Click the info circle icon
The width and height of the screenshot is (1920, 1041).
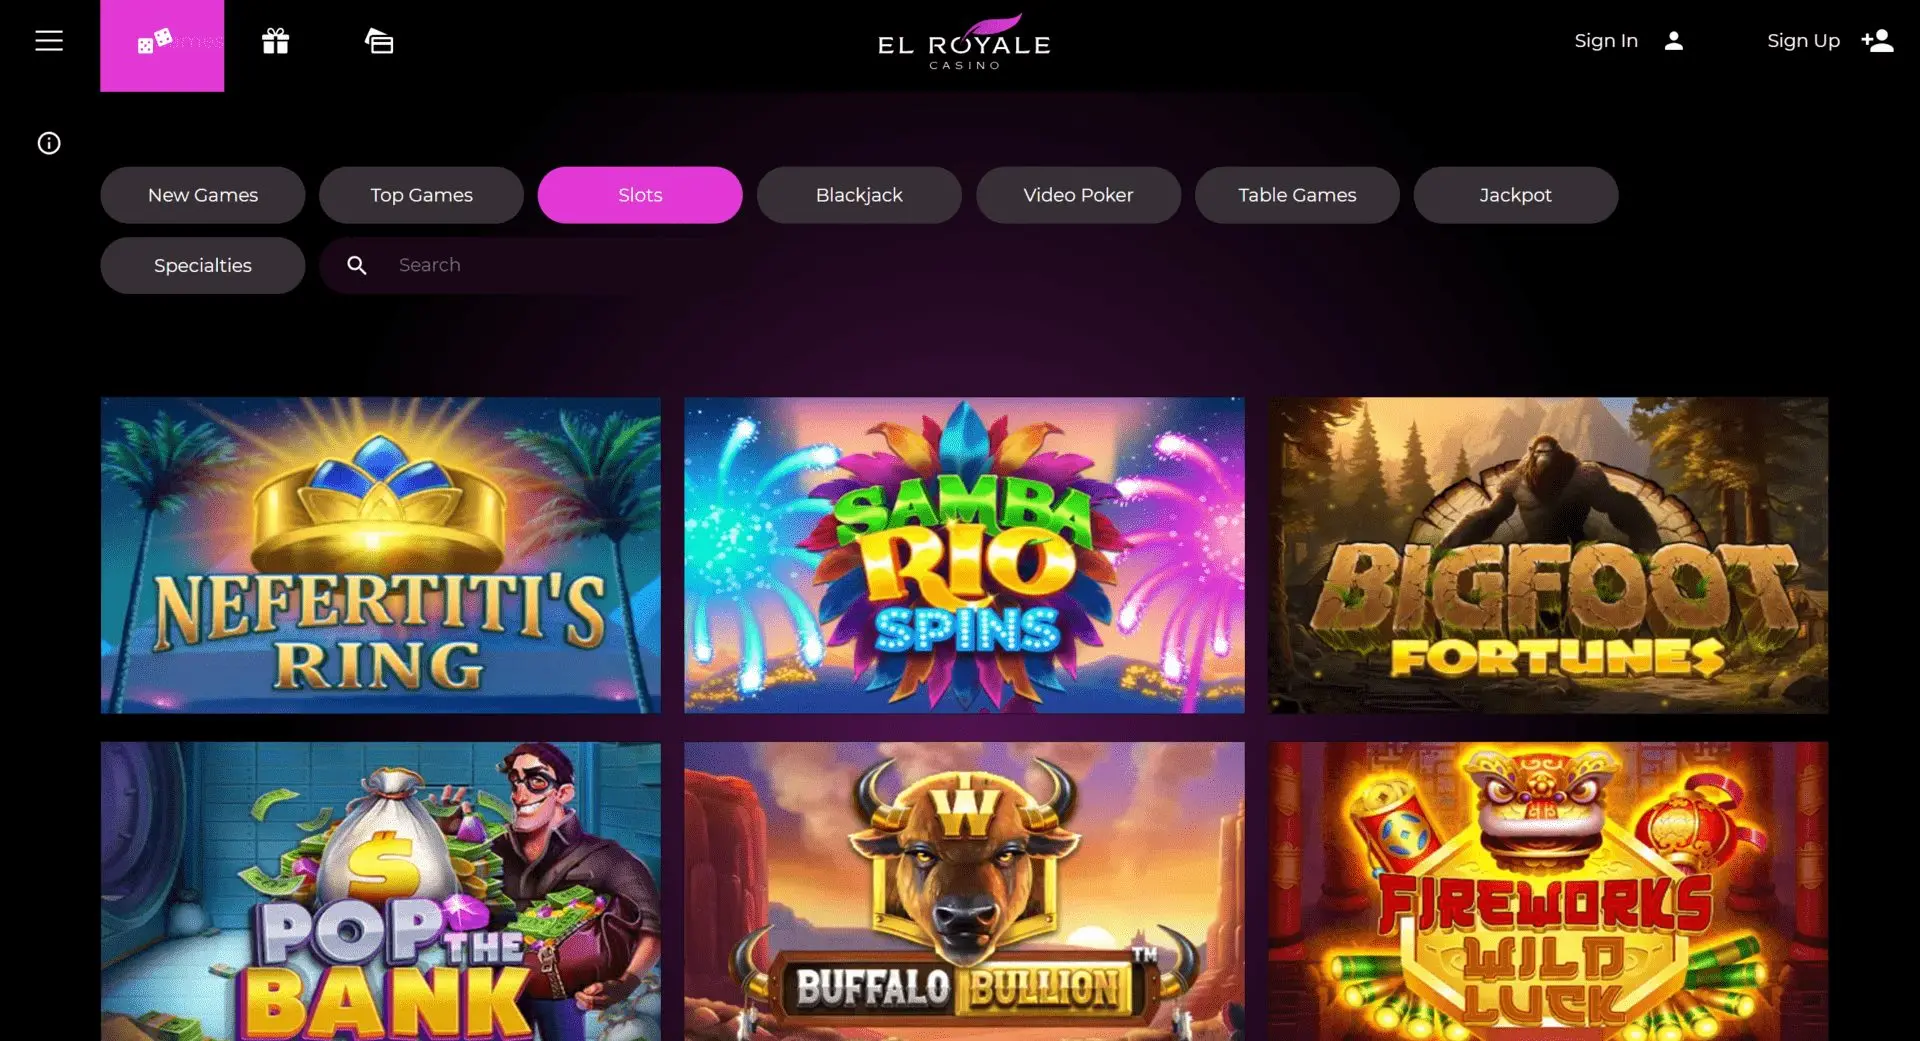49,143
